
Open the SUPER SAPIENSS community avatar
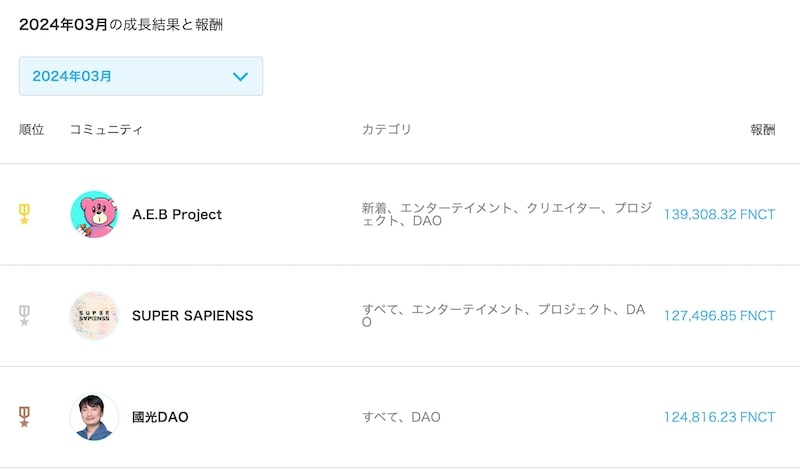coord(94,316)
